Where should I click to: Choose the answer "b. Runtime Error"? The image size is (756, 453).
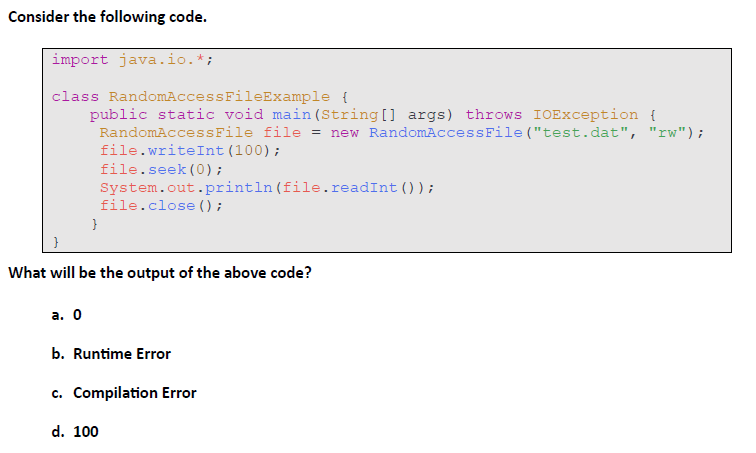coord(111,353)
